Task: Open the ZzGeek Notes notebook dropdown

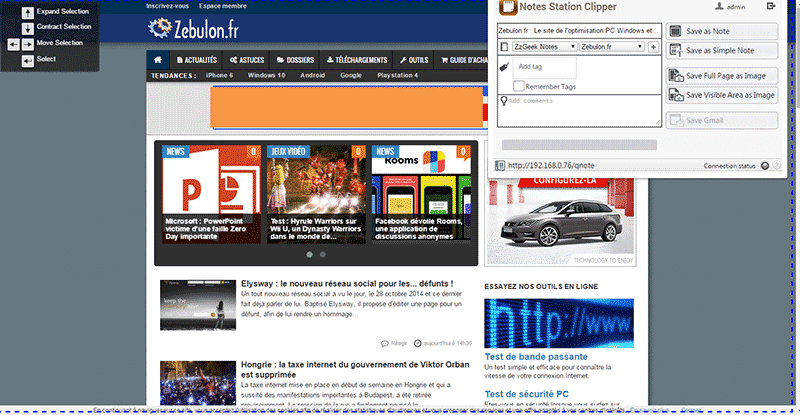Action: [x=544, y=46]
